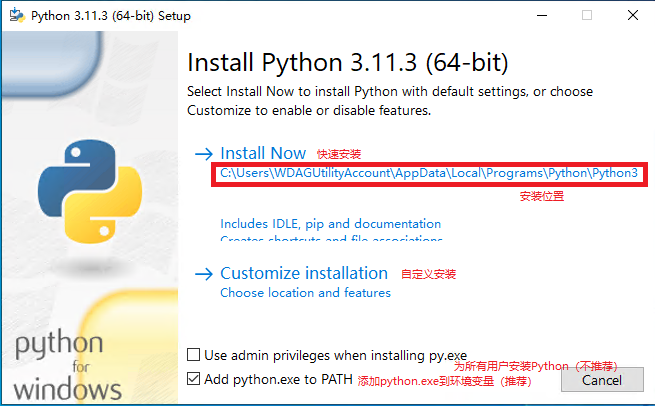The height and width of the screenshot is (406, 655).
Task: Minimize the Python Setup window
Action: 542,15
